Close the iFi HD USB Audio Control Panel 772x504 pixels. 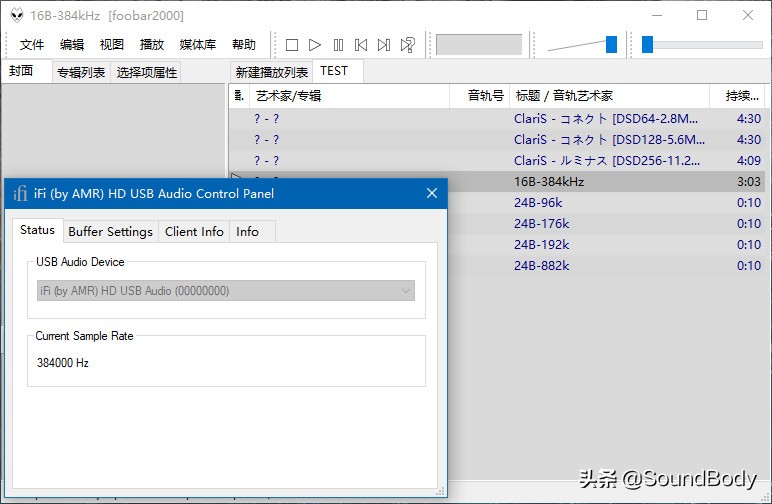click(432, 193)
